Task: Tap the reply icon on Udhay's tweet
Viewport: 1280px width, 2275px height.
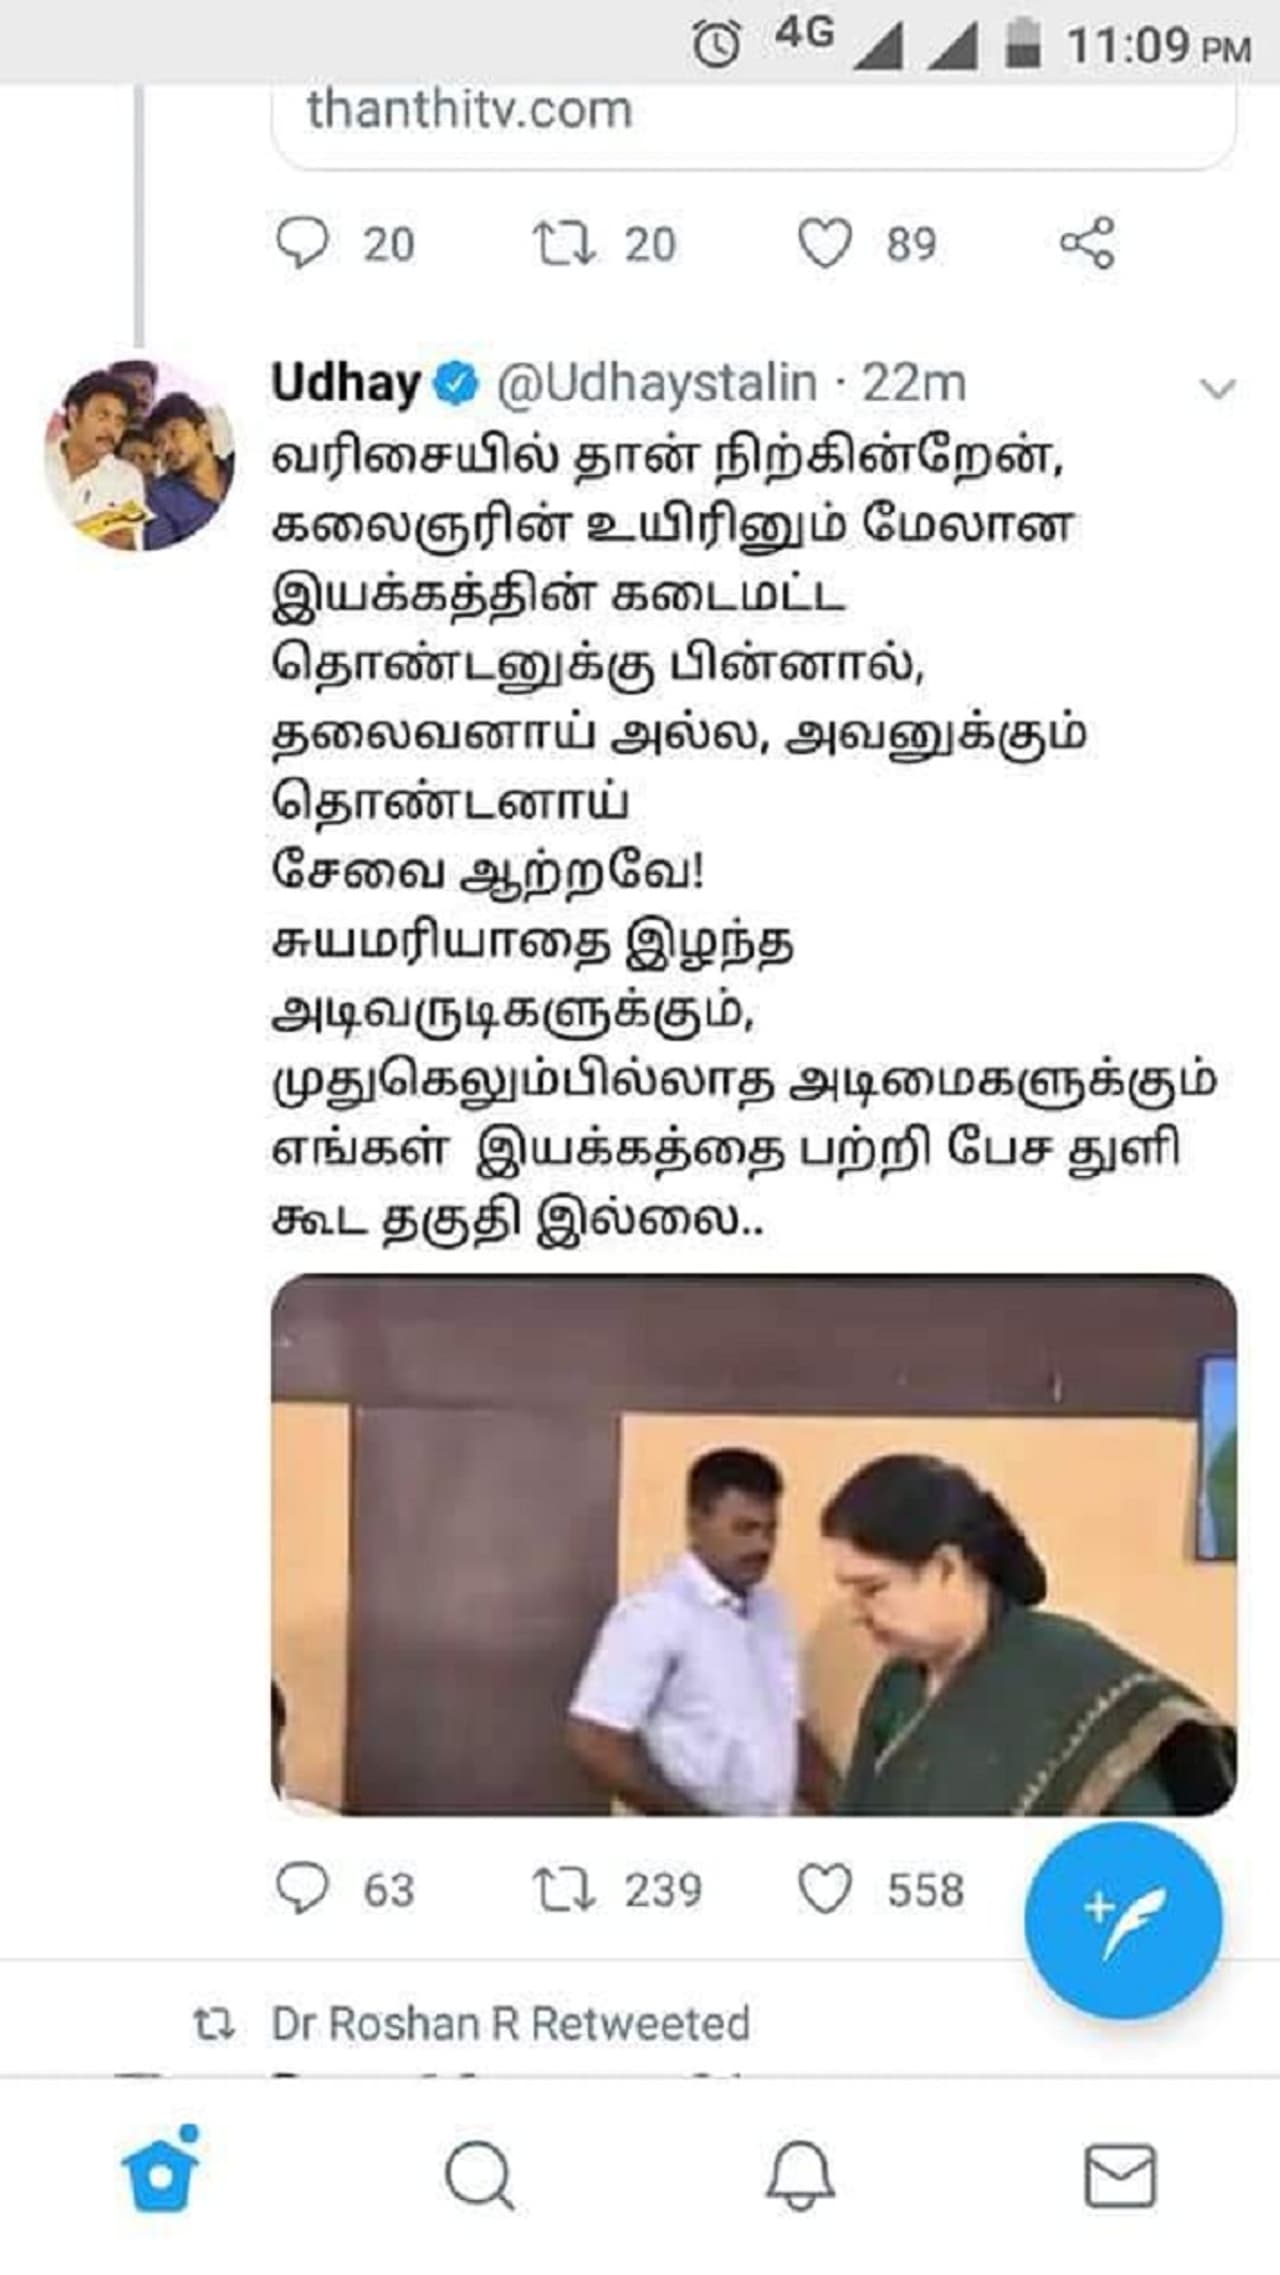Action: point(301,1889)
